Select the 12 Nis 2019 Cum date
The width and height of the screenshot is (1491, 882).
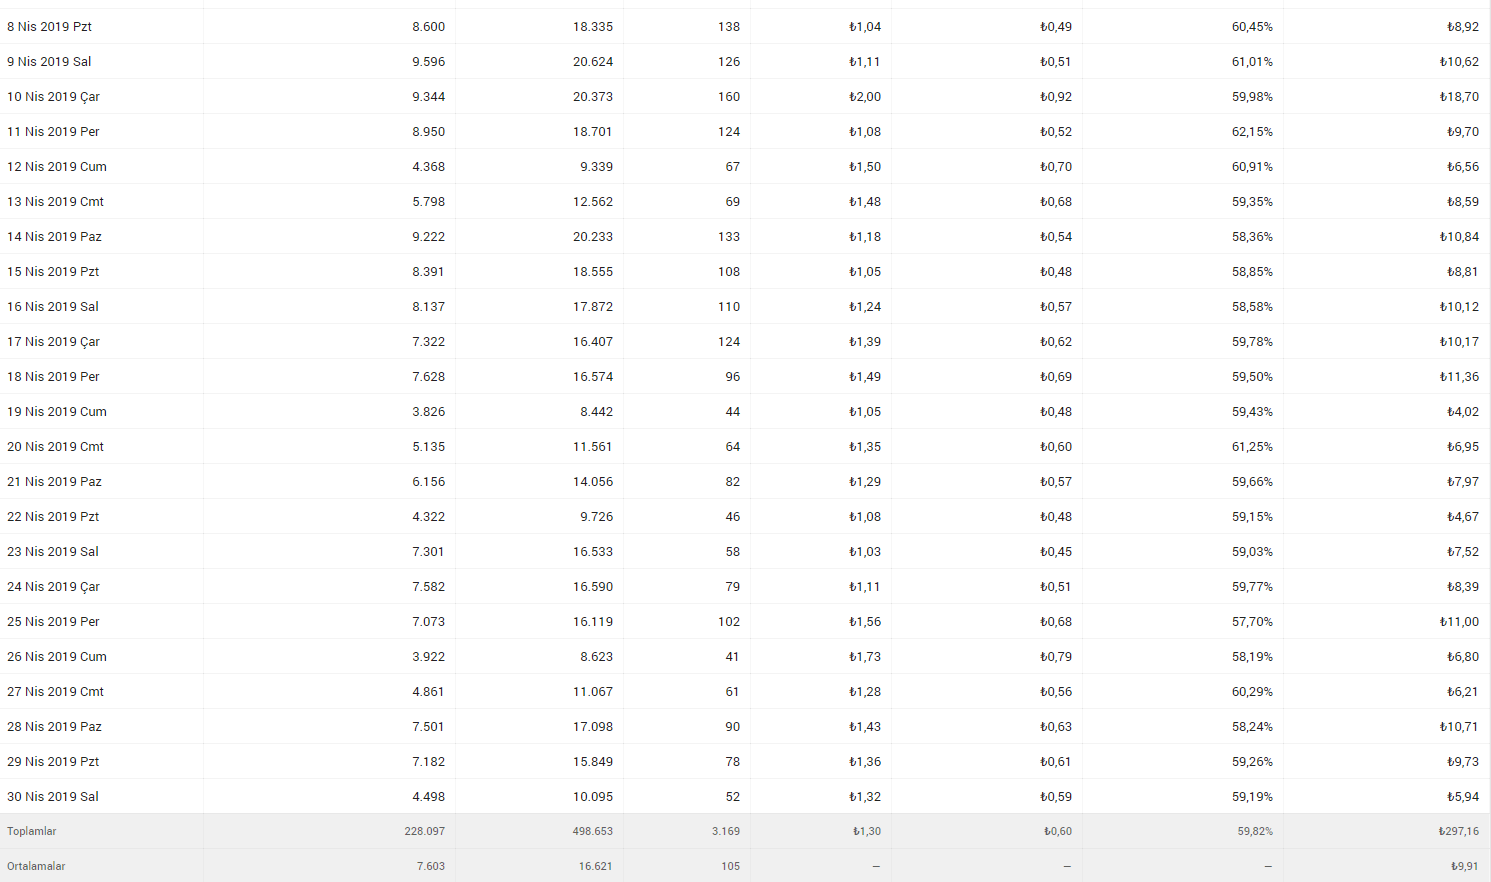pos(57,167)
